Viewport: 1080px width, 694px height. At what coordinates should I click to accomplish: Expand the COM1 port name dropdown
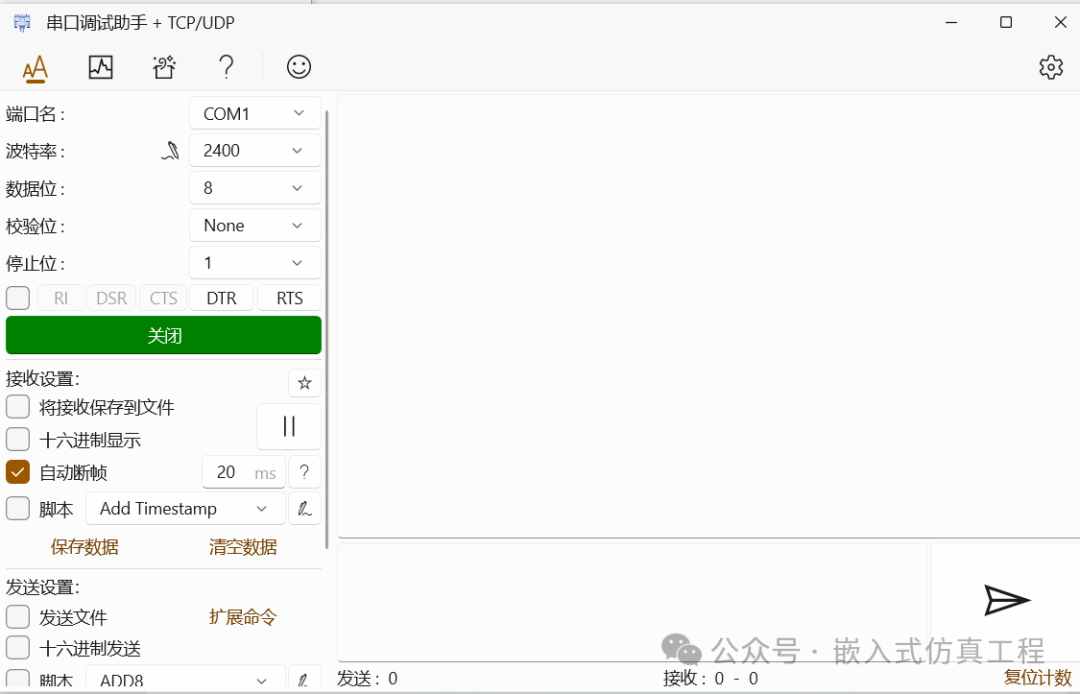point(255,114)
